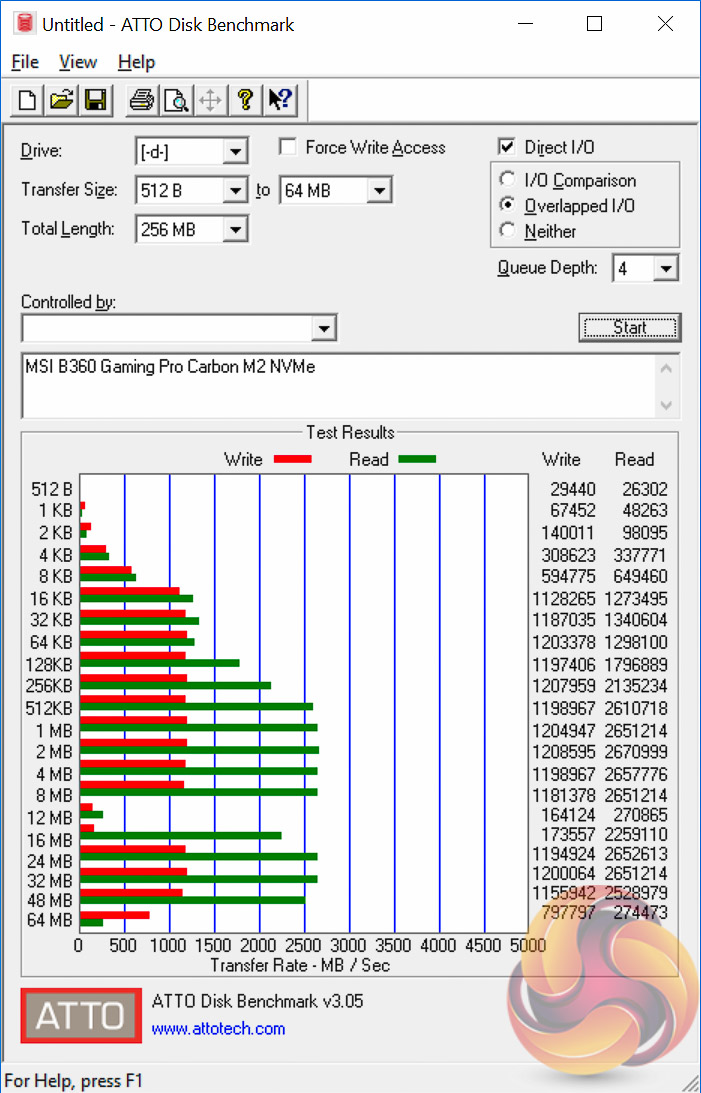Click the 16 KB row label

coord(51,599)
